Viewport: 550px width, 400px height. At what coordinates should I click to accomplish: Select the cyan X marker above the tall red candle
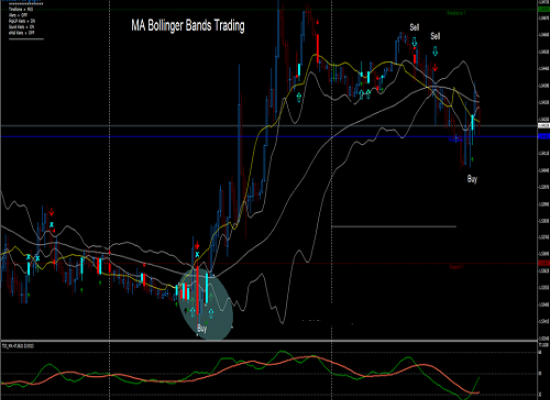197,254
